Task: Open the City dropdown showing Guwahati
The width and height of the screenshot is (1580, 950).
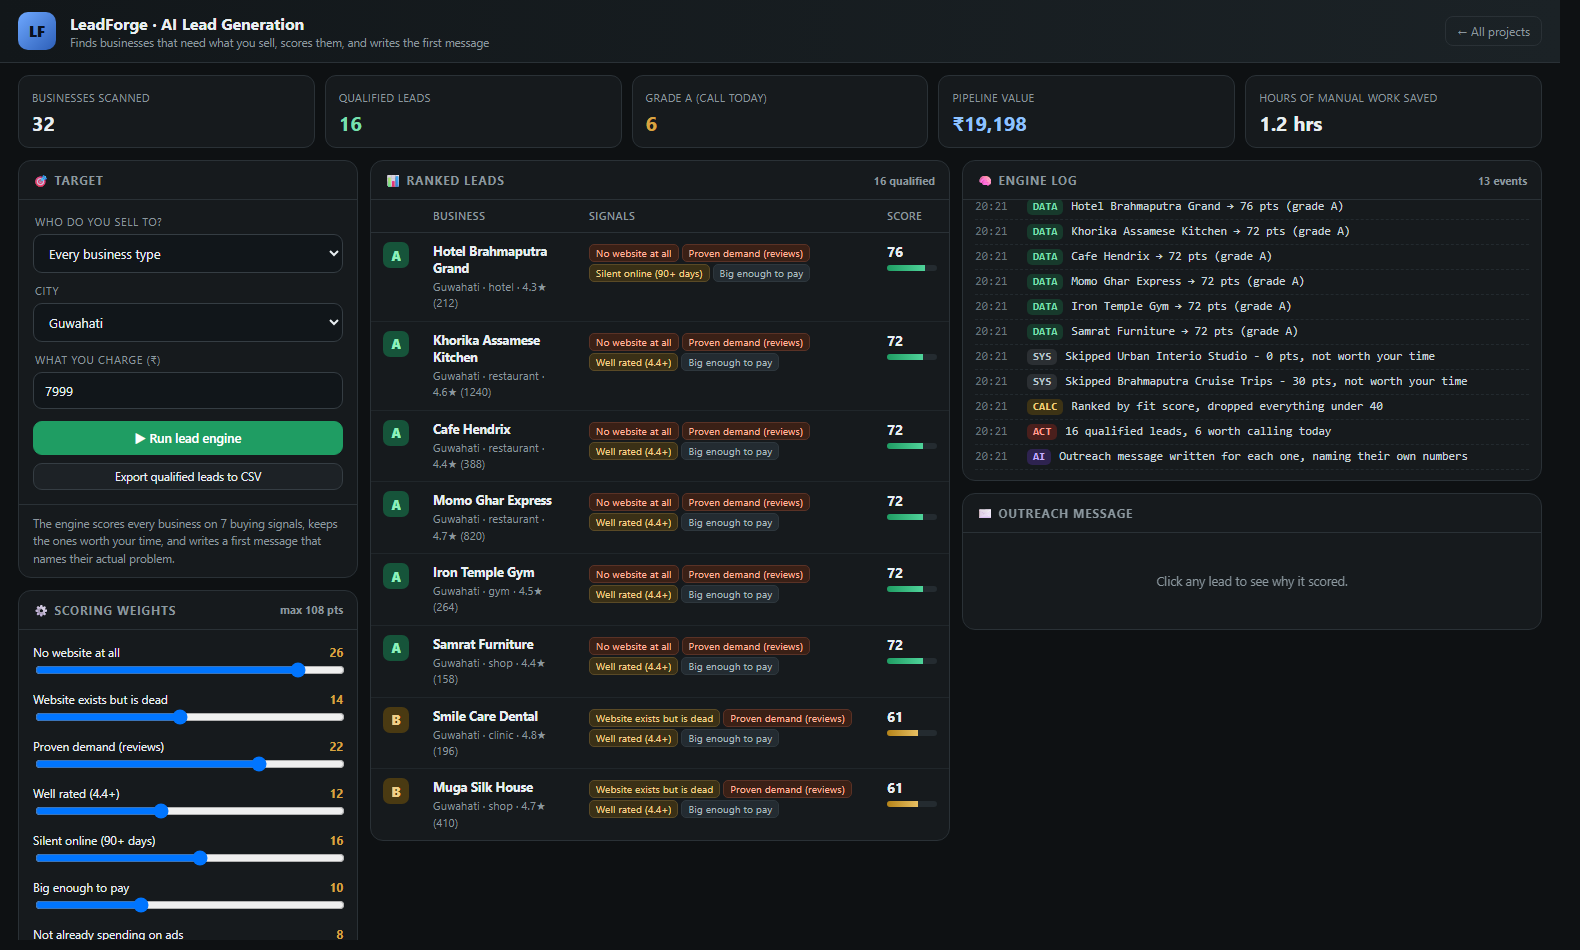Action: 188,323
